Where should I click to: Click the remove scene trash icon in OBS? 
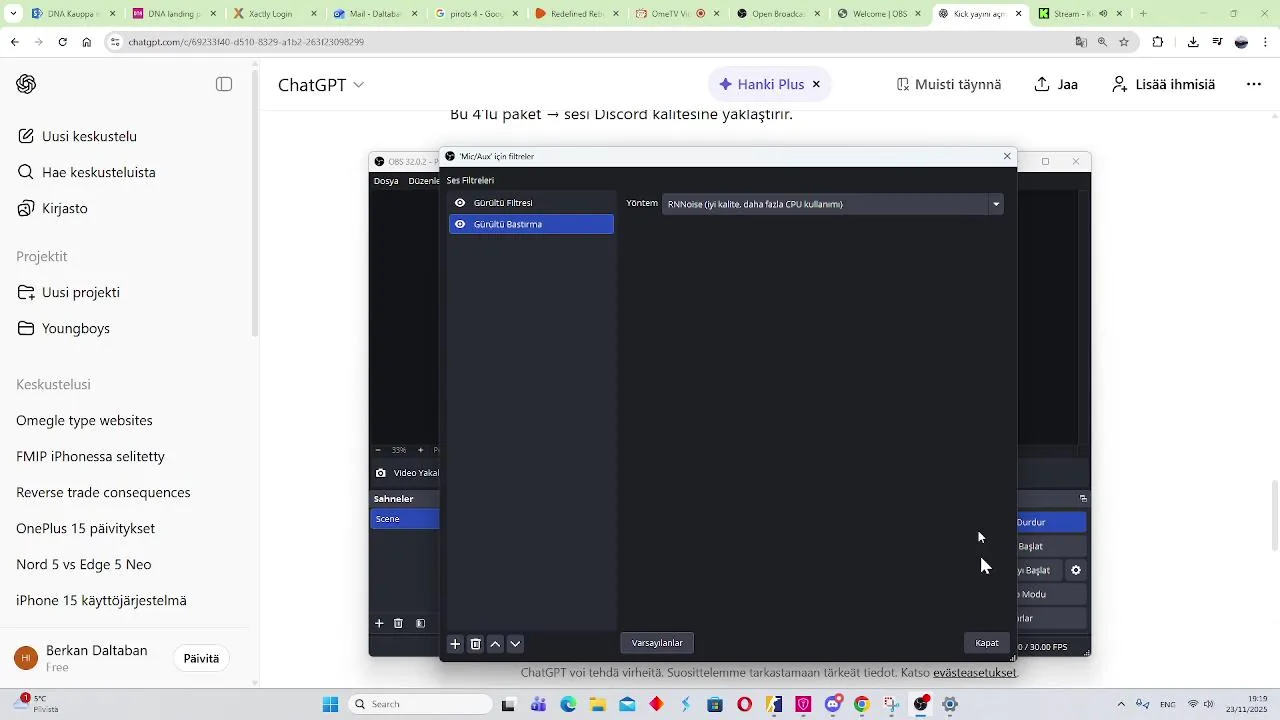click(x=398, y=623)
